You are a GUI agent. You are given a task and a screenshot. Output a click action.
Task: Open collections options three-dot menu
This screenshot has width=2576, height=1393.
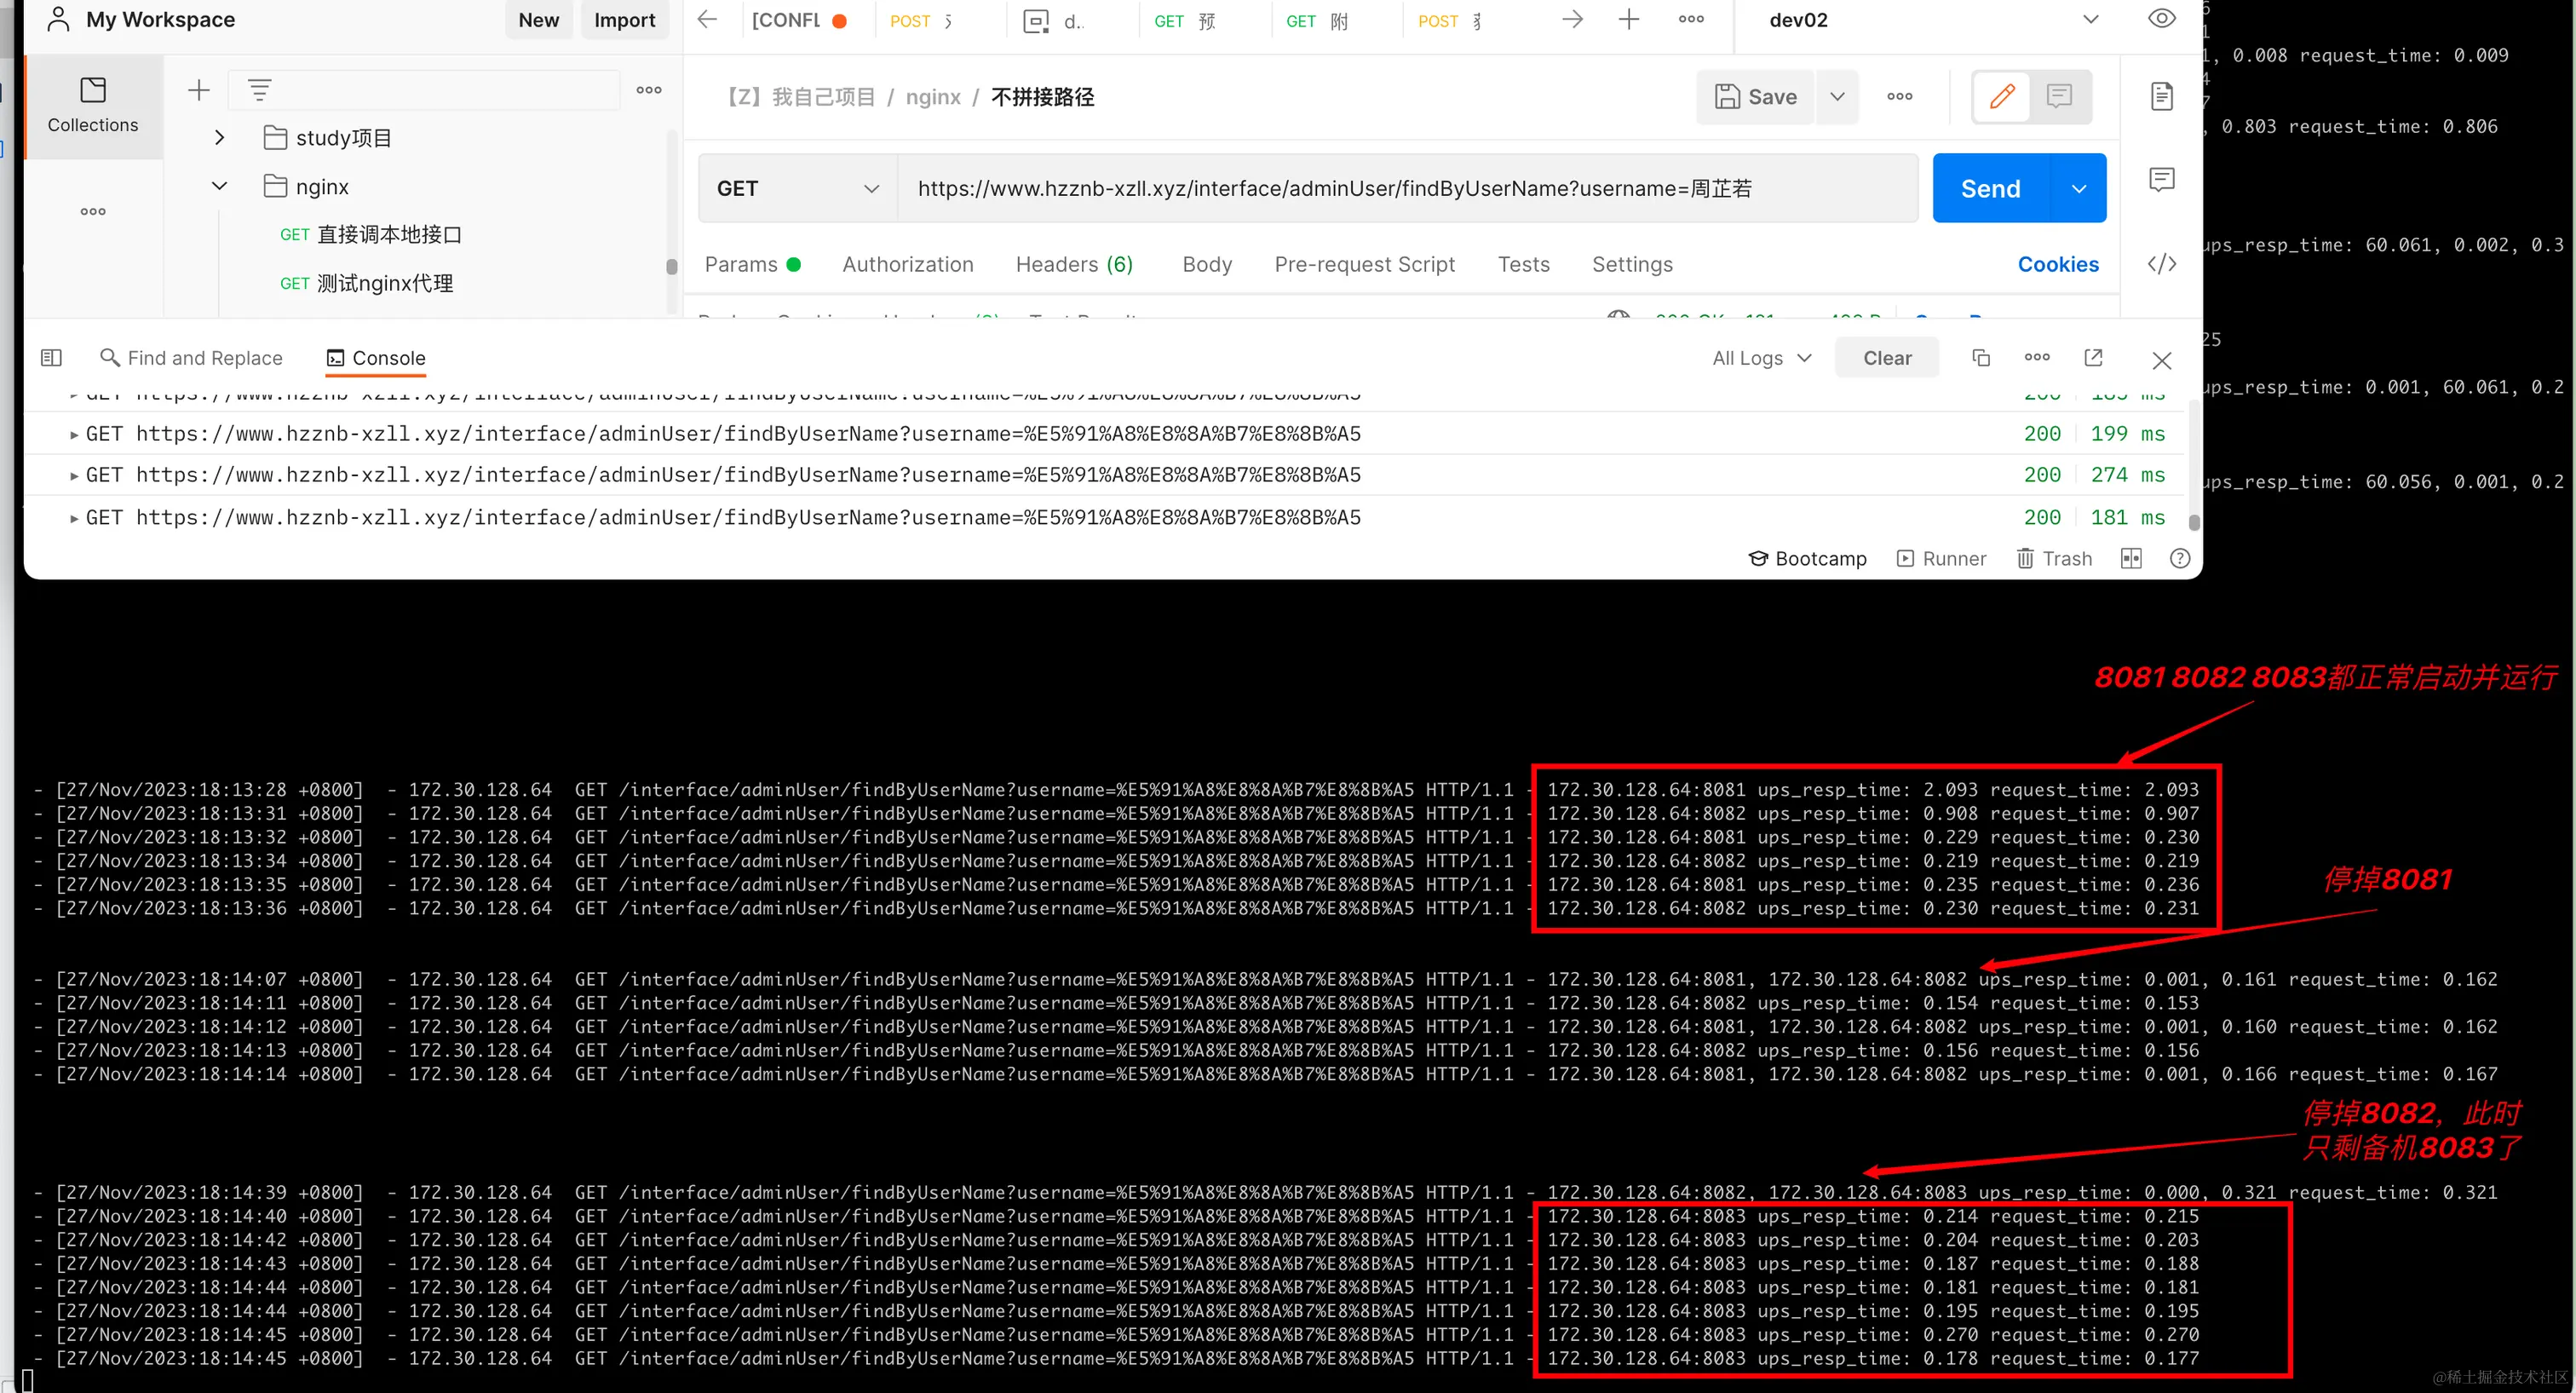pos(649,90)
